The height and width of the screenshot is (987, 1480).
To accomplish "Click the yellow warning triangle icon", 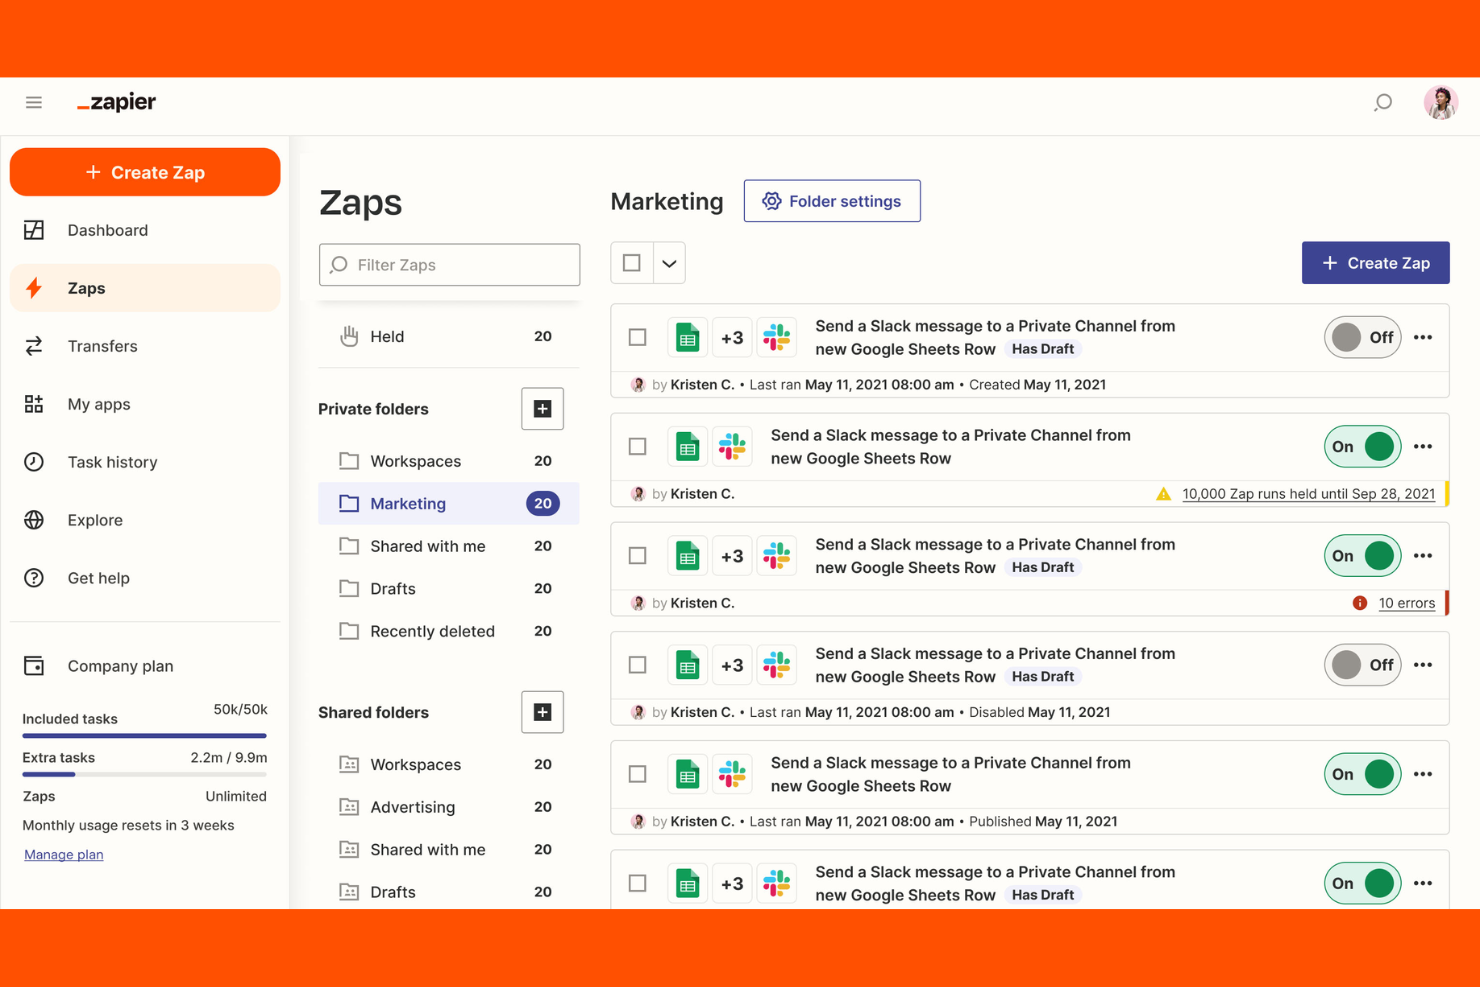I will click(x=1163, y=494).
